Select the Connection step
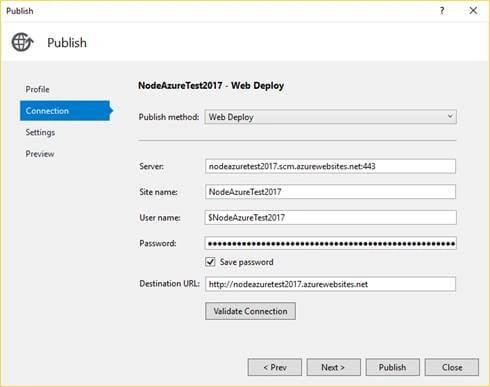Screen dimensions: 490x387 tap(66, 111)
